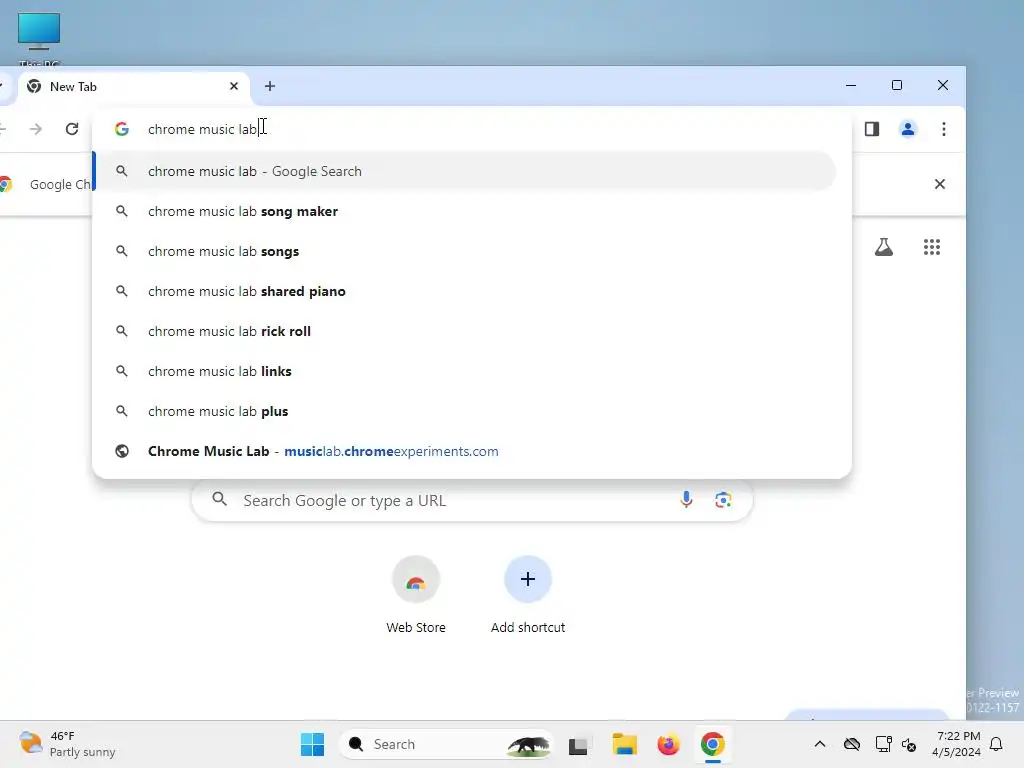This screenshot has width=1024, height=768.
Task: Open the musiclab.chromeexperiments.com suggestion
Action: [x=465, y=451]
